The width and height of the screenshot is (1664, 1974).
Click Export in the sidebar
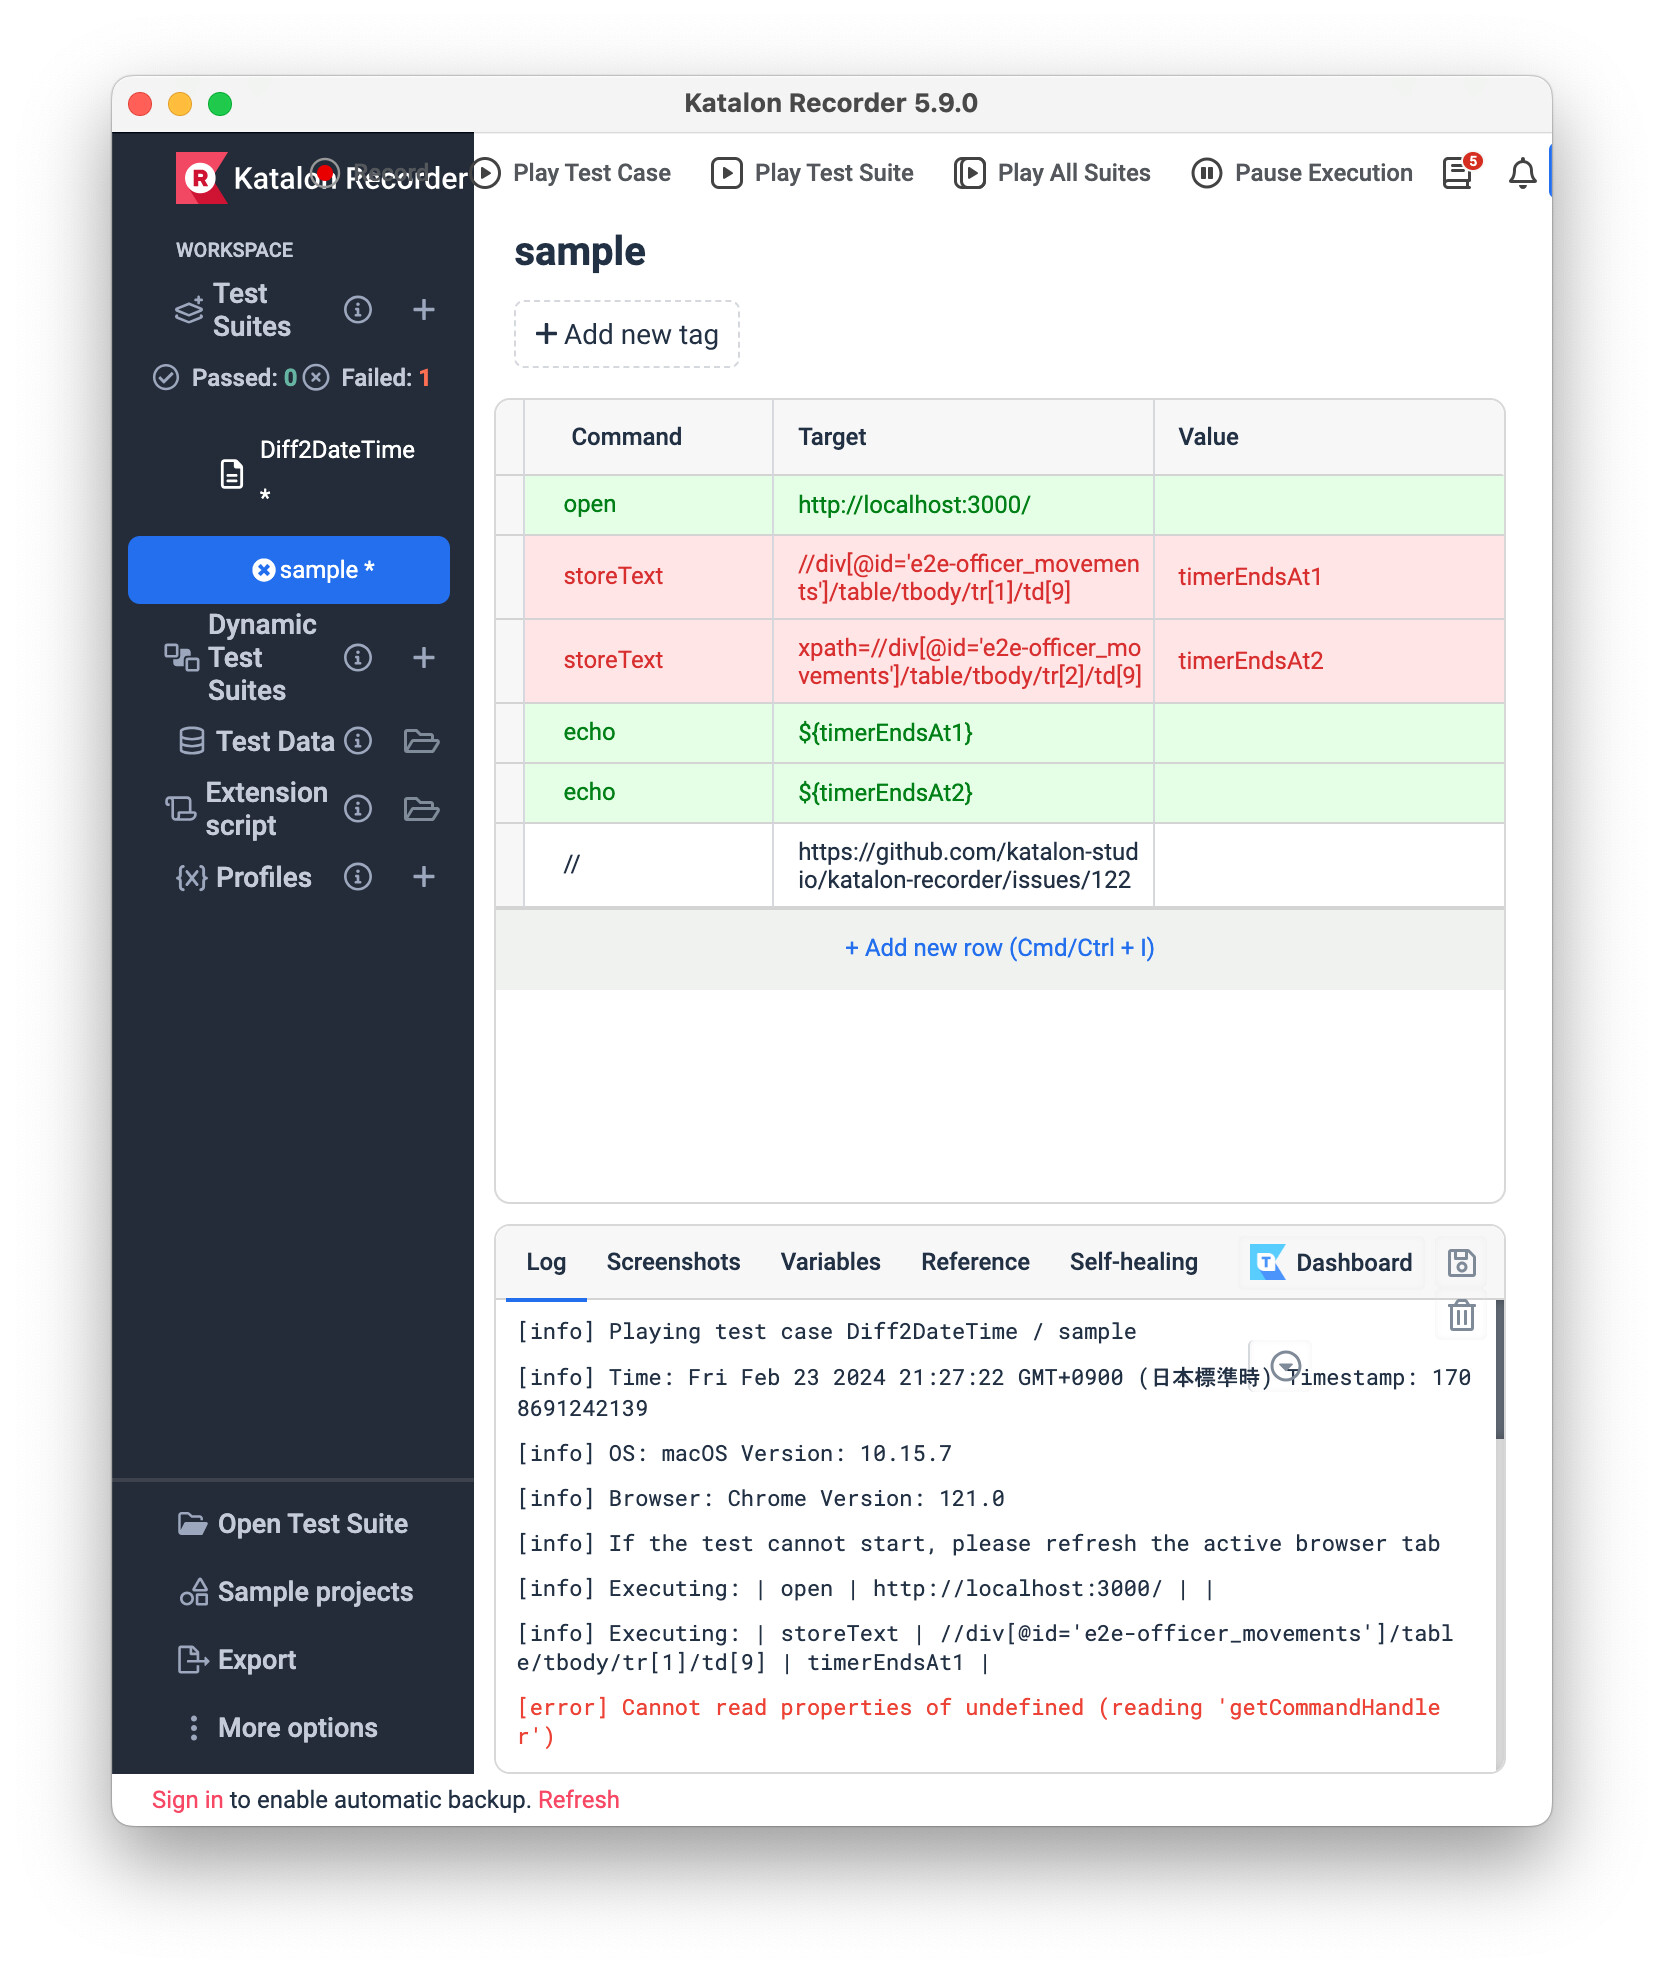[x=237, y=1660]
